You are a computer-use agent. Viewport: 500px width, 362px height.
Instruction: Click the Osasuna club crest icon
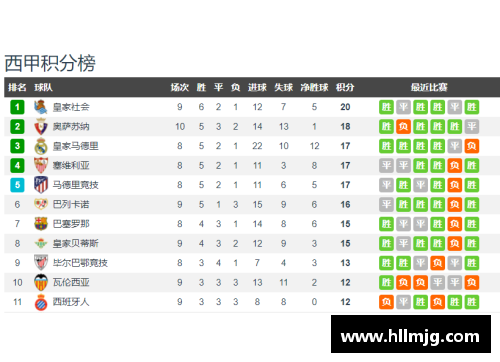pos(41,126)
